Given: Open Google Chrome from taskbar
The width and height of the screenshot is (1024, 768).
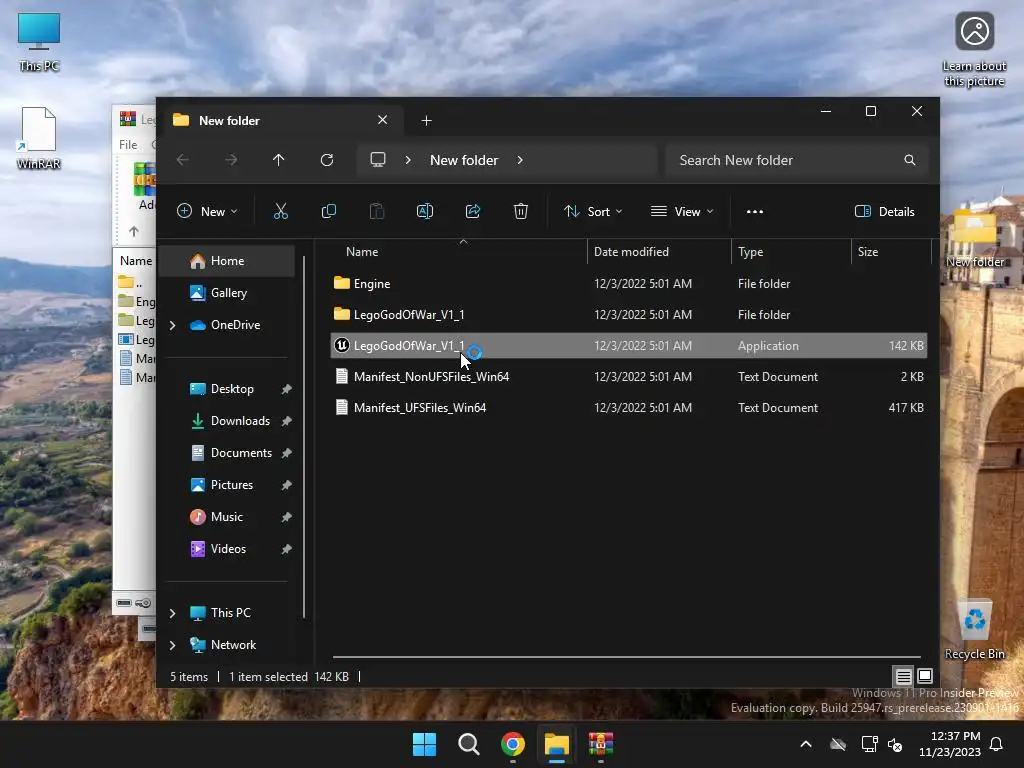Looking at the screenshot, I should pos(513,744).
